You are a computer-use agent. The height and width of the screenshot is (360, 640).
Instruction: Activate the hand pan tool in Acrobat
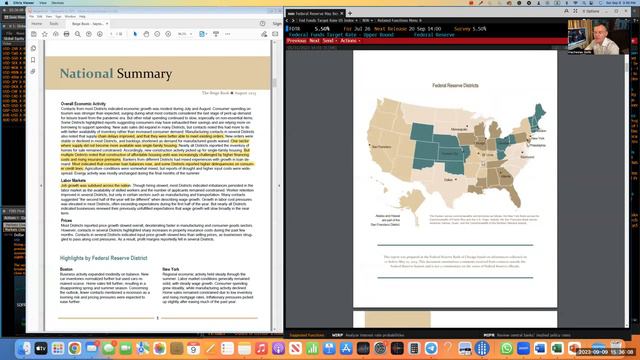[146, 34]
